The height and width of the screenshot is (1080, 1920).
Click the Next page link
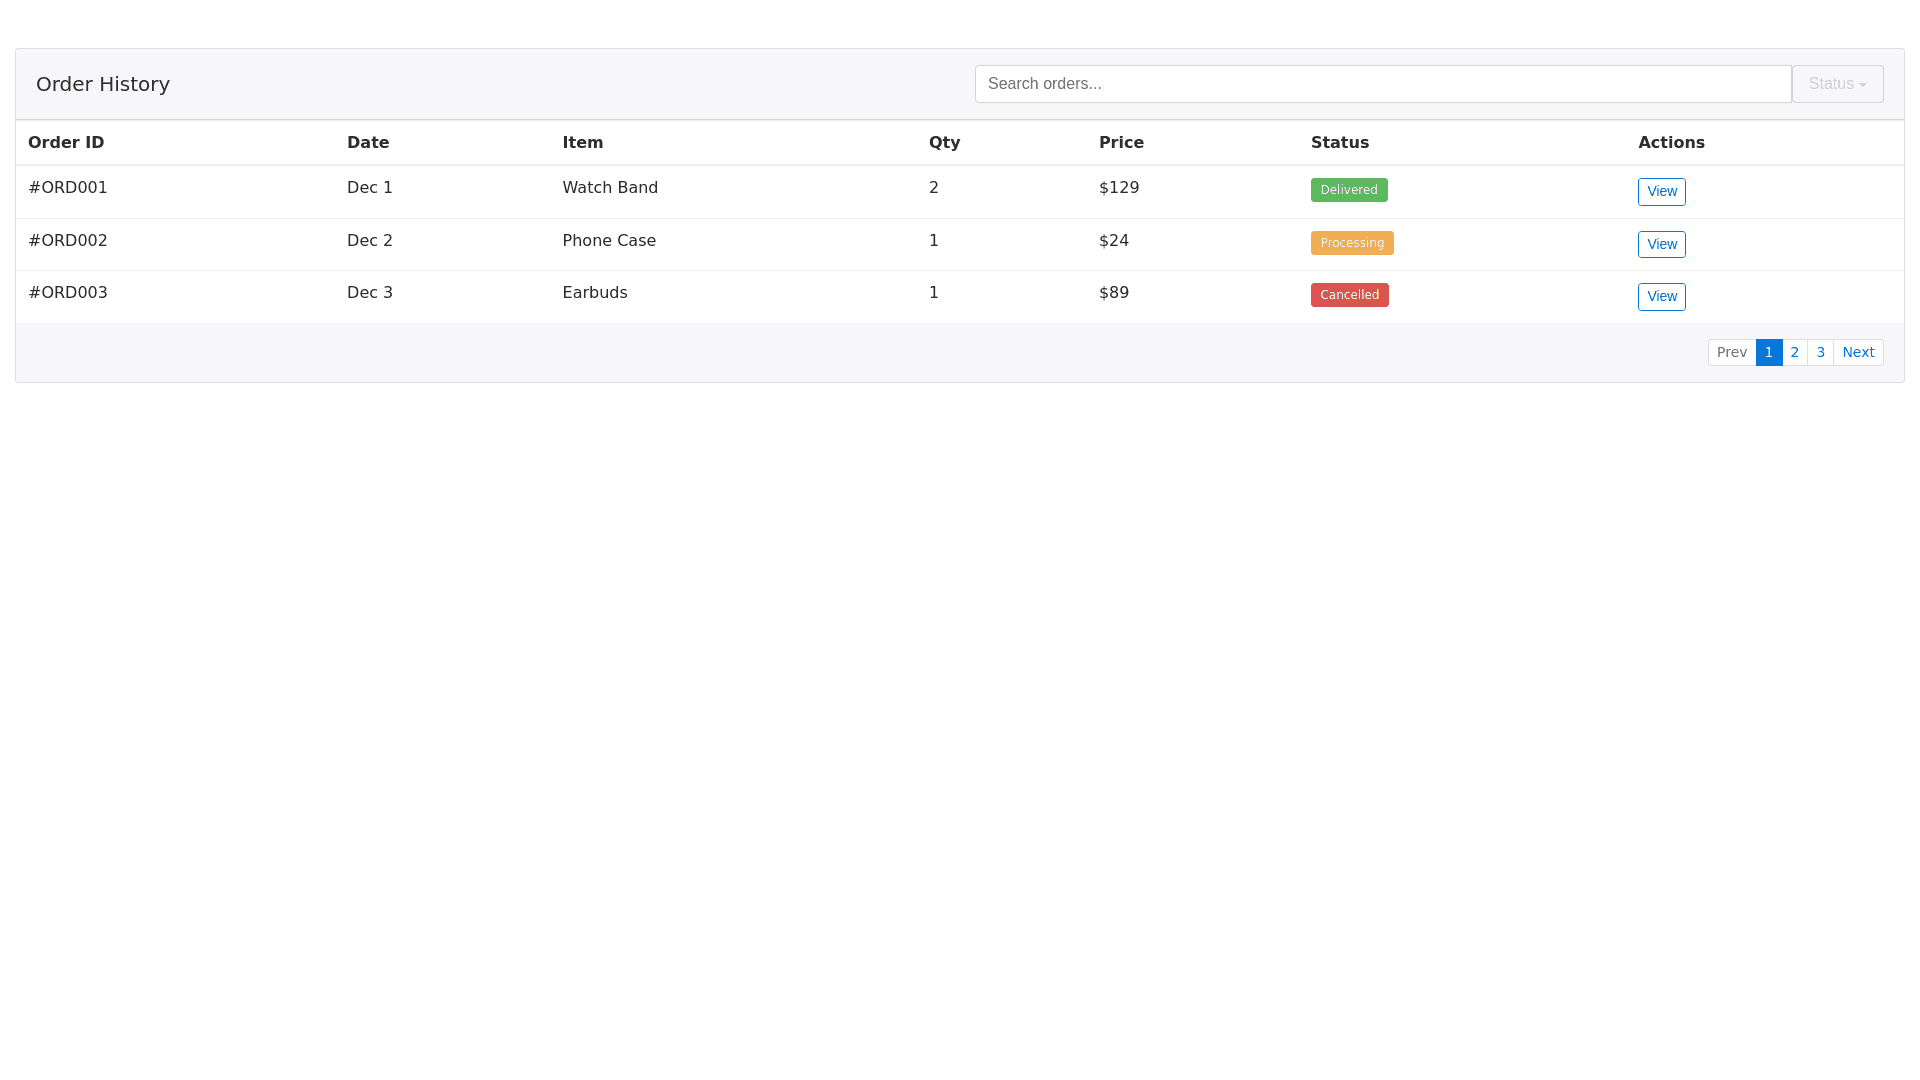(1857, 353)
